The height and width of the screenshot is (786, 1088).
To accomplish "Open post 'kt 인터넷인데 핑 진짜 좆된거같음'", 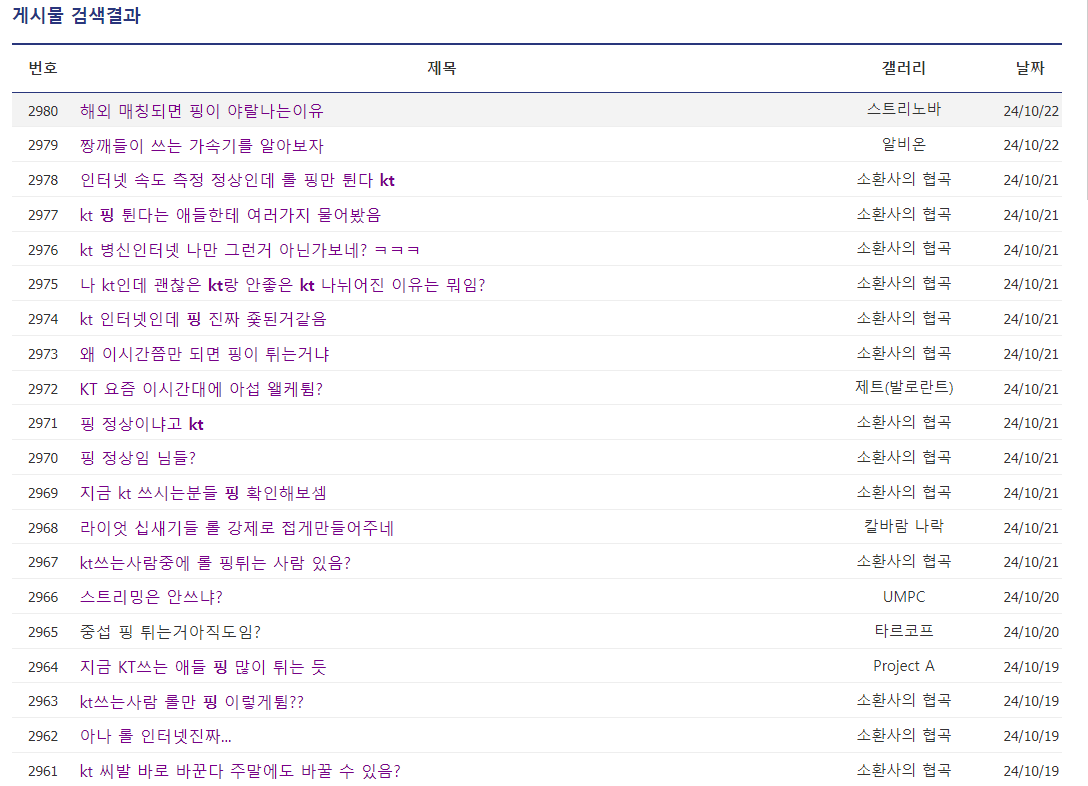I will [x=203, y=319].
